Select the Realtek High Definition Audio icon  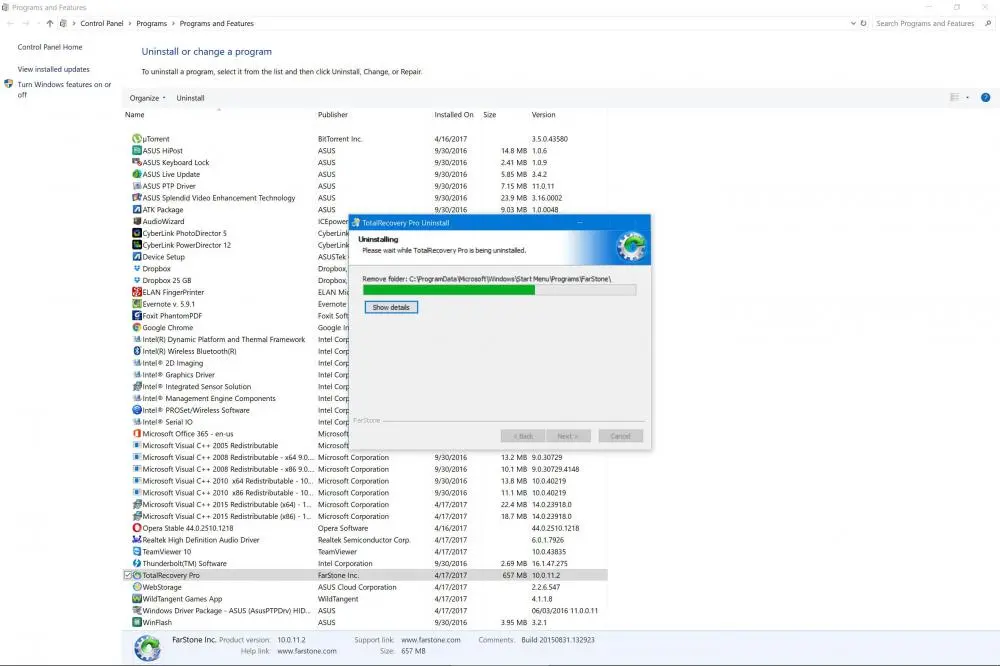[136, 540]
